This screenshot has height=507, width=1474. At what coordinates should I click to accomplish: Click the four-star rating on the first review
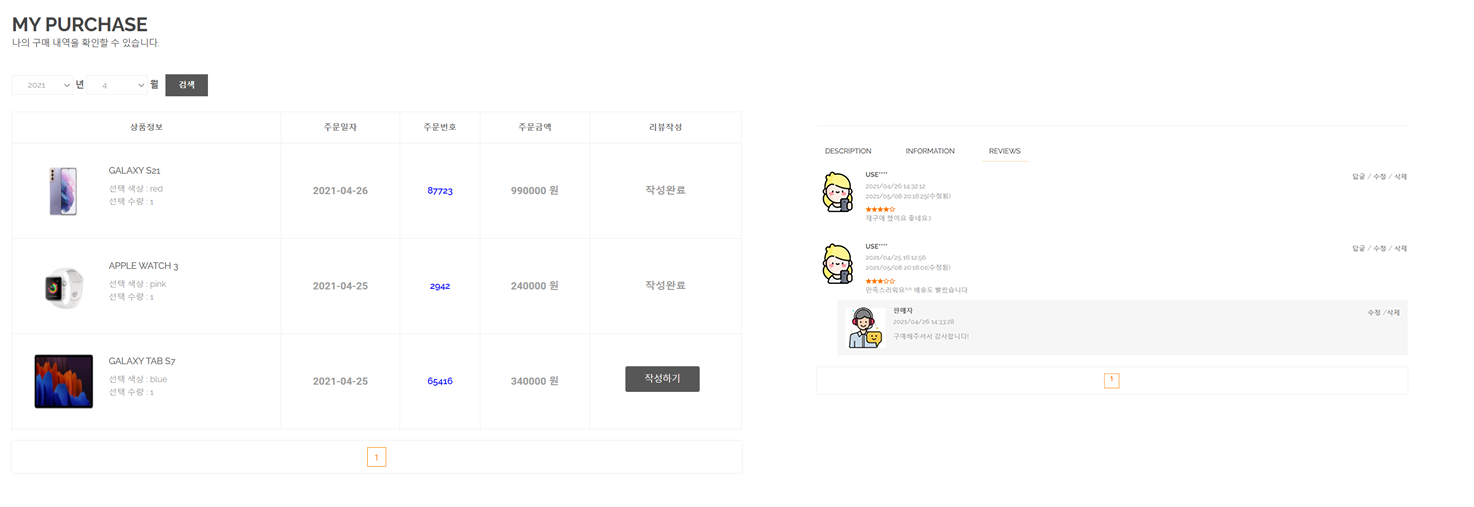880,208
